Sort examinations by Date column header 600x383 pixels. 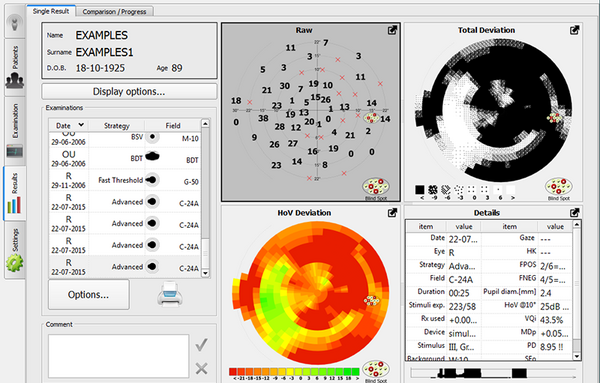tap(69, 125)
